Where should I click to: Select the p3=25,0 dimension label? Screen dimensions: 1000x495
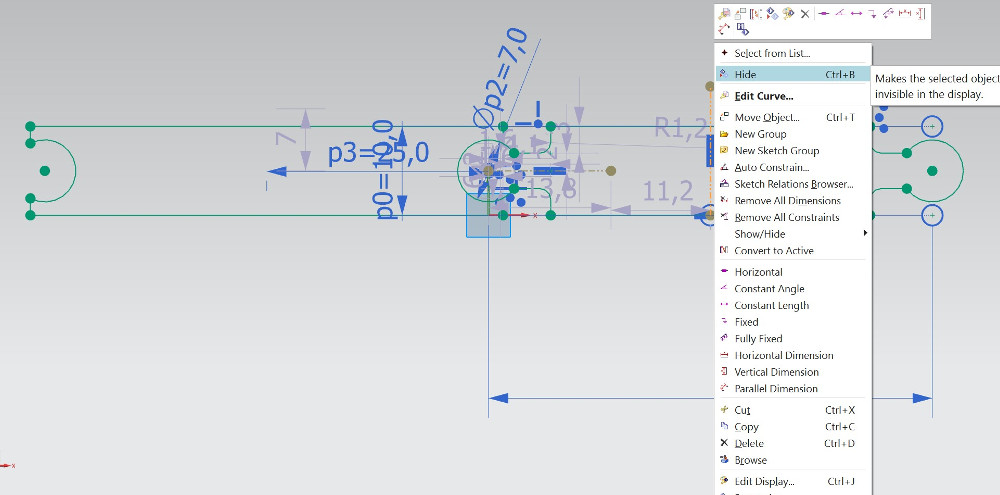(378, 154)
